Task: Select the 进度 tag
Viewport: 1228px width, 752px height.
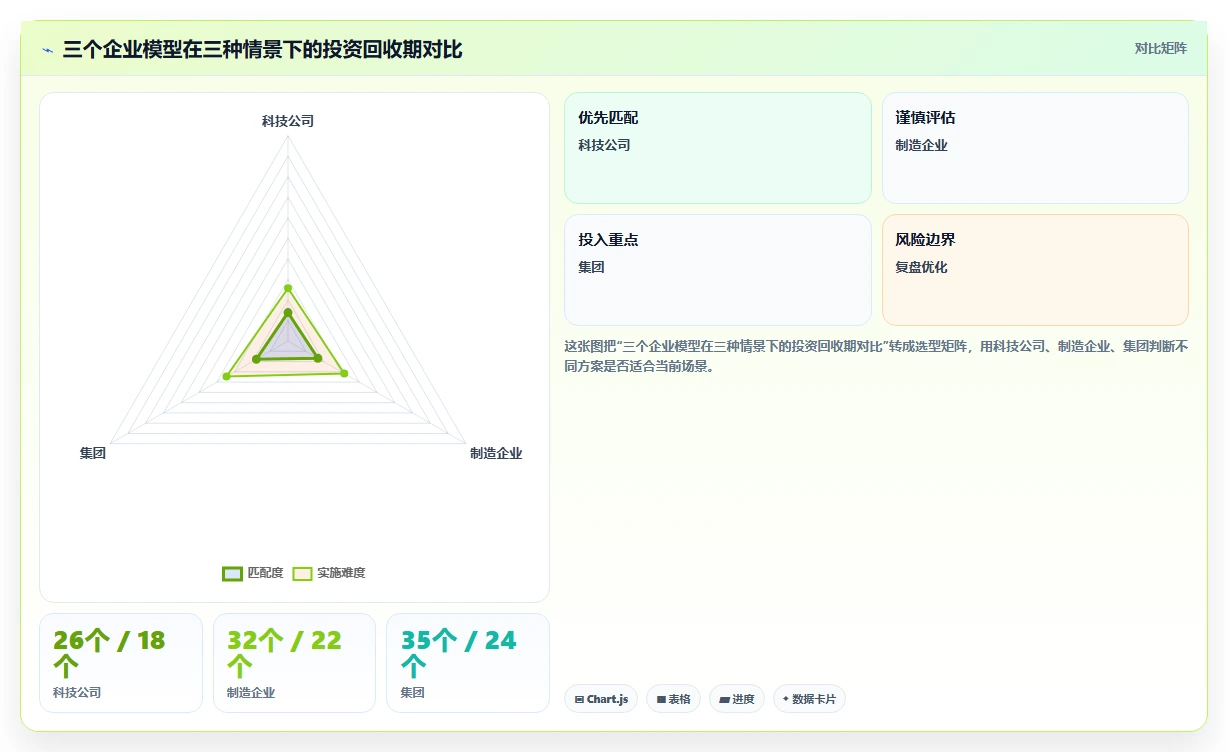Action: click(x=737, y=699)
